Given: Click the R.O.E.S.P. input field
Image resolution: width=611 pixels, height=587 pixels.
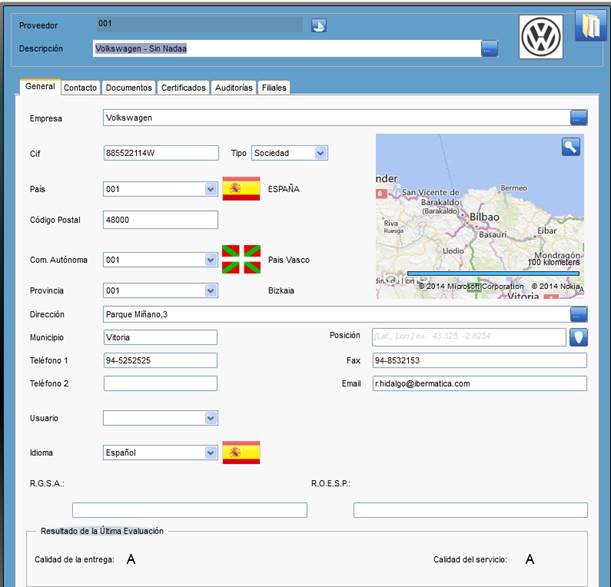Looking at the screenshot, I should (471, 510).
